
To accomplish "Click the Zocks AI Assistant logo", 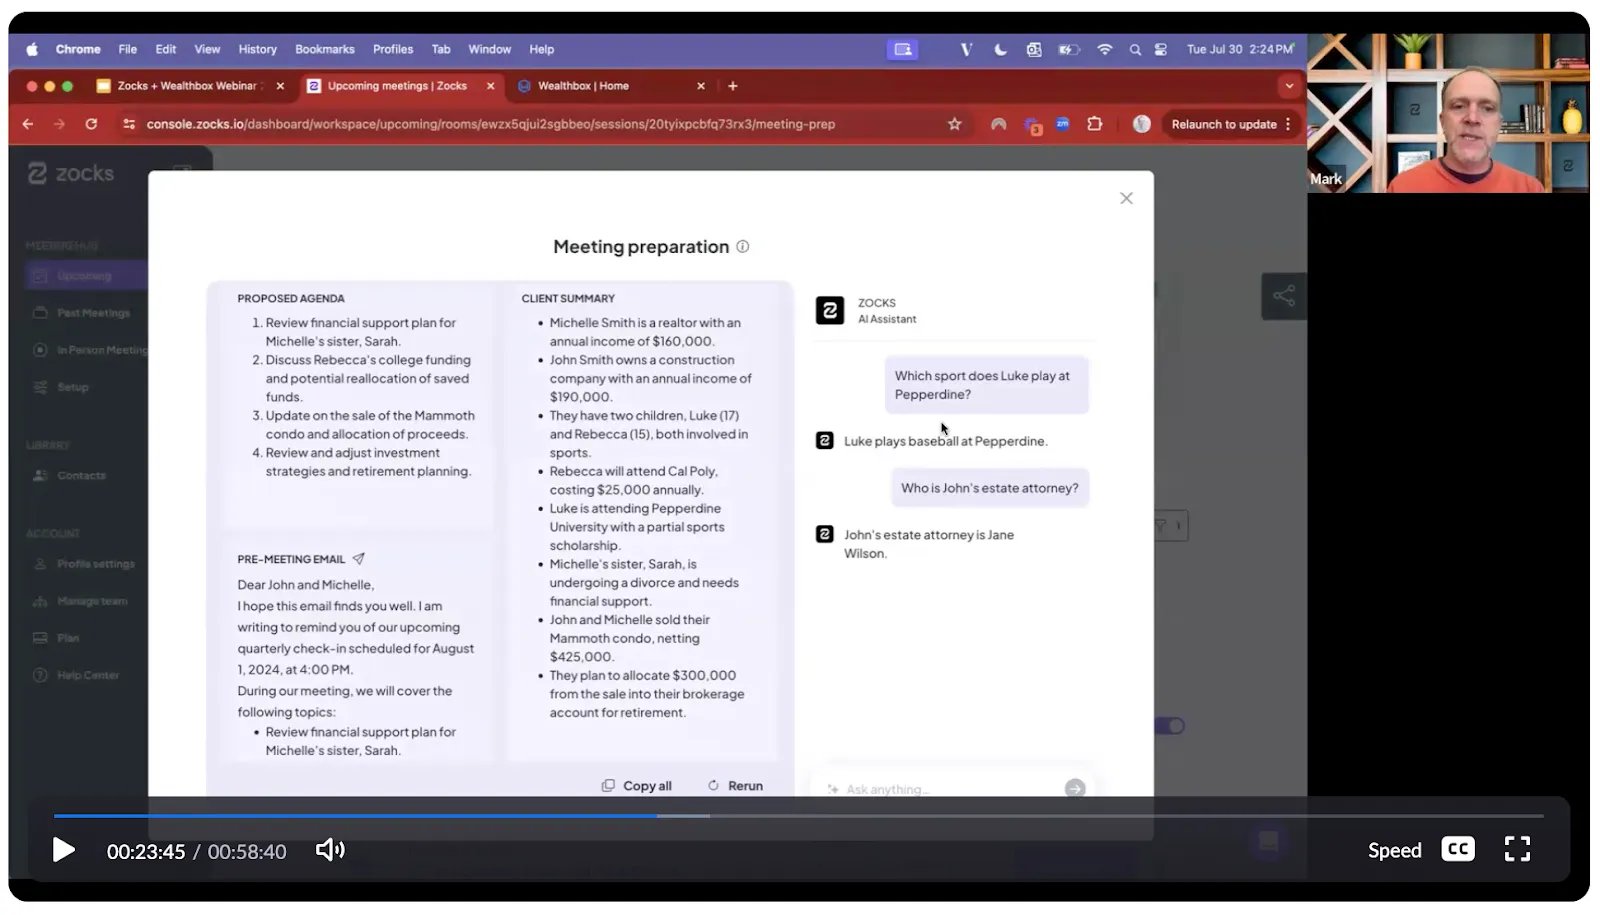I will [x=829, y=311].
